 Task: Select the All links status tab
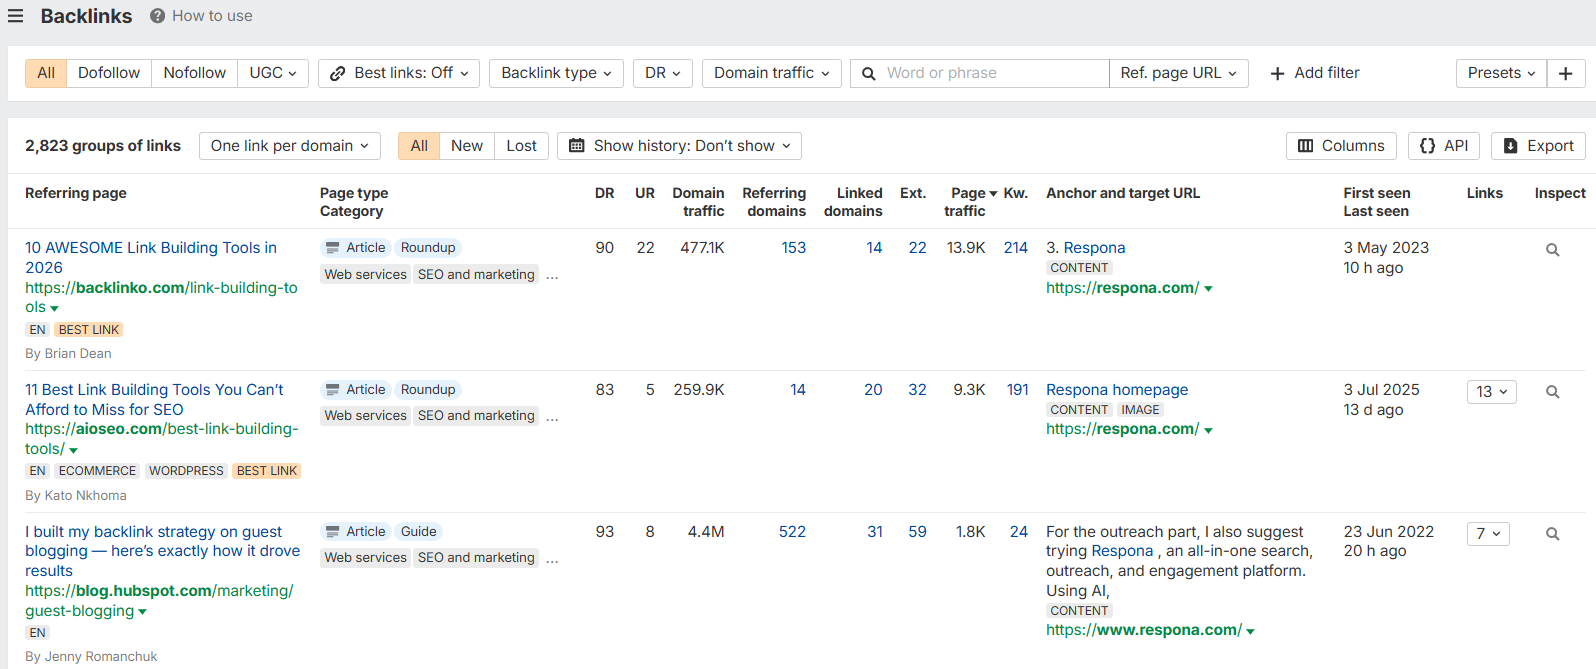pos(419,146)
